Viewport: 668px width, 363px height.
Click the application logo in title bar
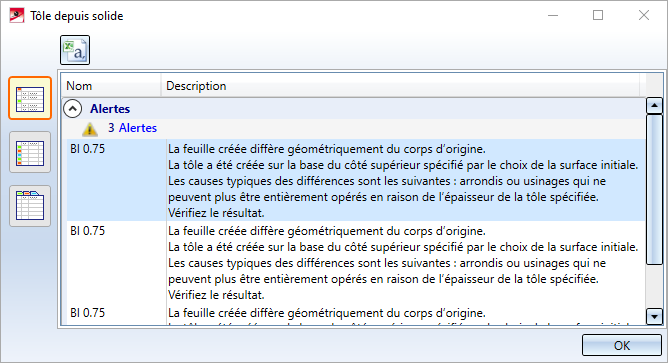point(17,16)
